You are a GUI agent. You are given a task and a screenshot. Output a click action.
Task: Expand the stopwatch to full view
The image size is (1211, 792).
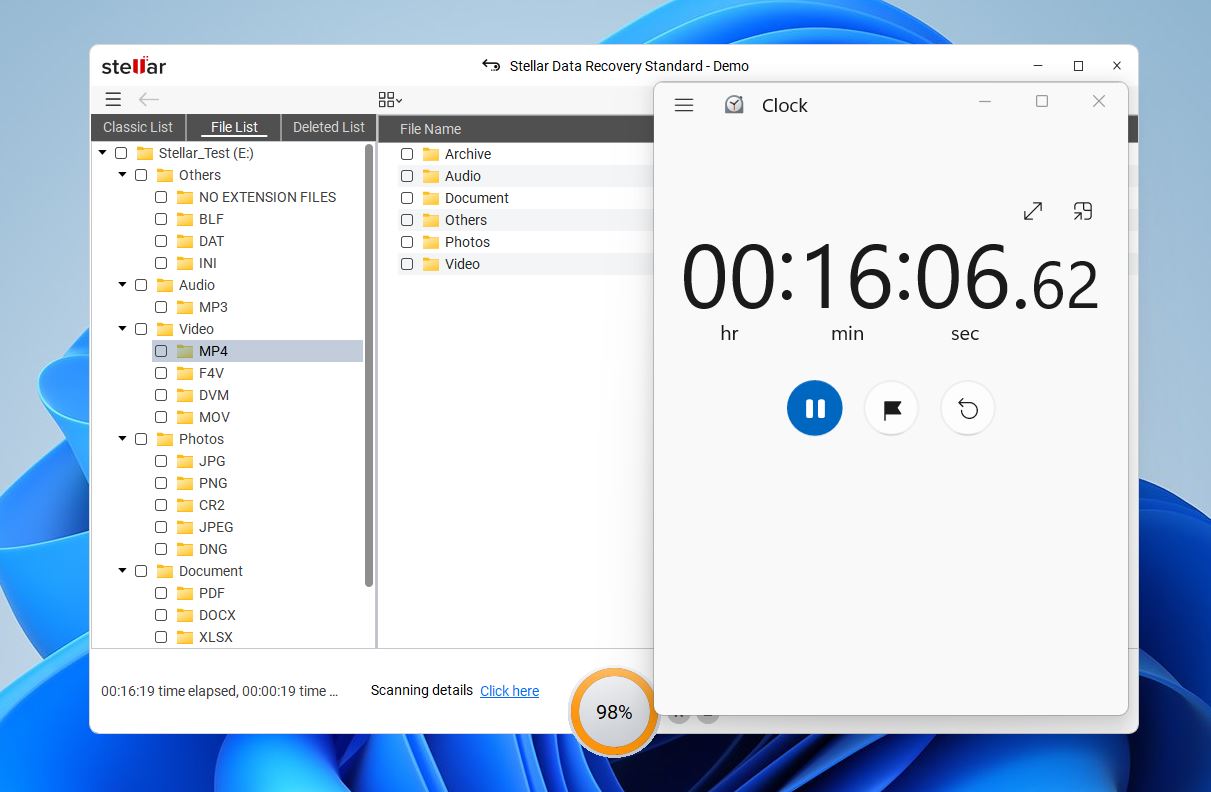[1033, 211]
